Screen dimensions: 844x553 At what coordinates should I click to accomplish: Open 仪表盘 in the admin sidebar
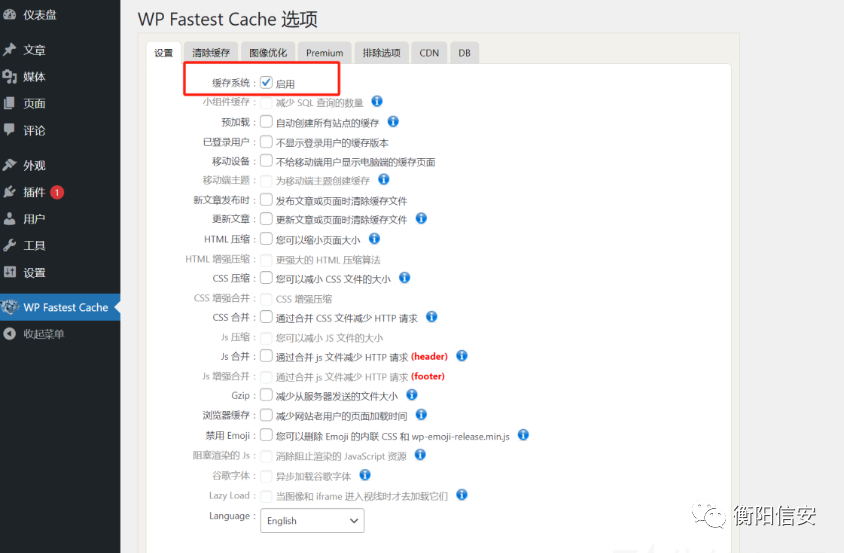(x=40, y=15)
